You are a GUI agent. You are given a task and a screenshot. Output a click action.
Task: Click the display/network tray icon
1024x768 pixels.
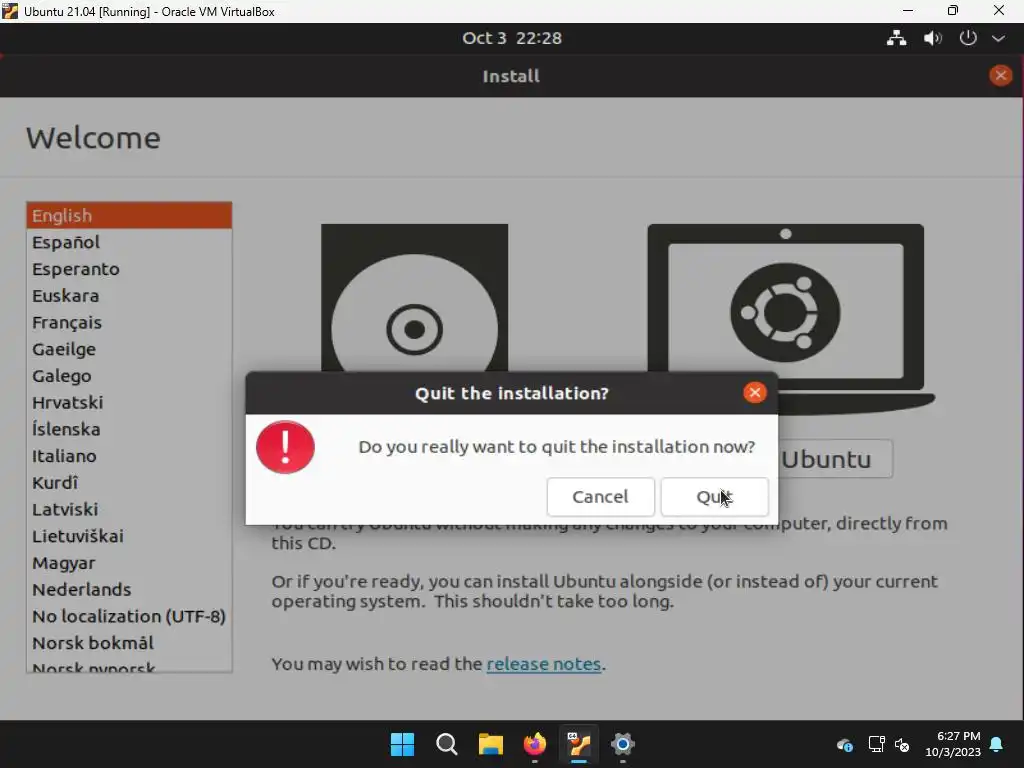click(876, 744)
